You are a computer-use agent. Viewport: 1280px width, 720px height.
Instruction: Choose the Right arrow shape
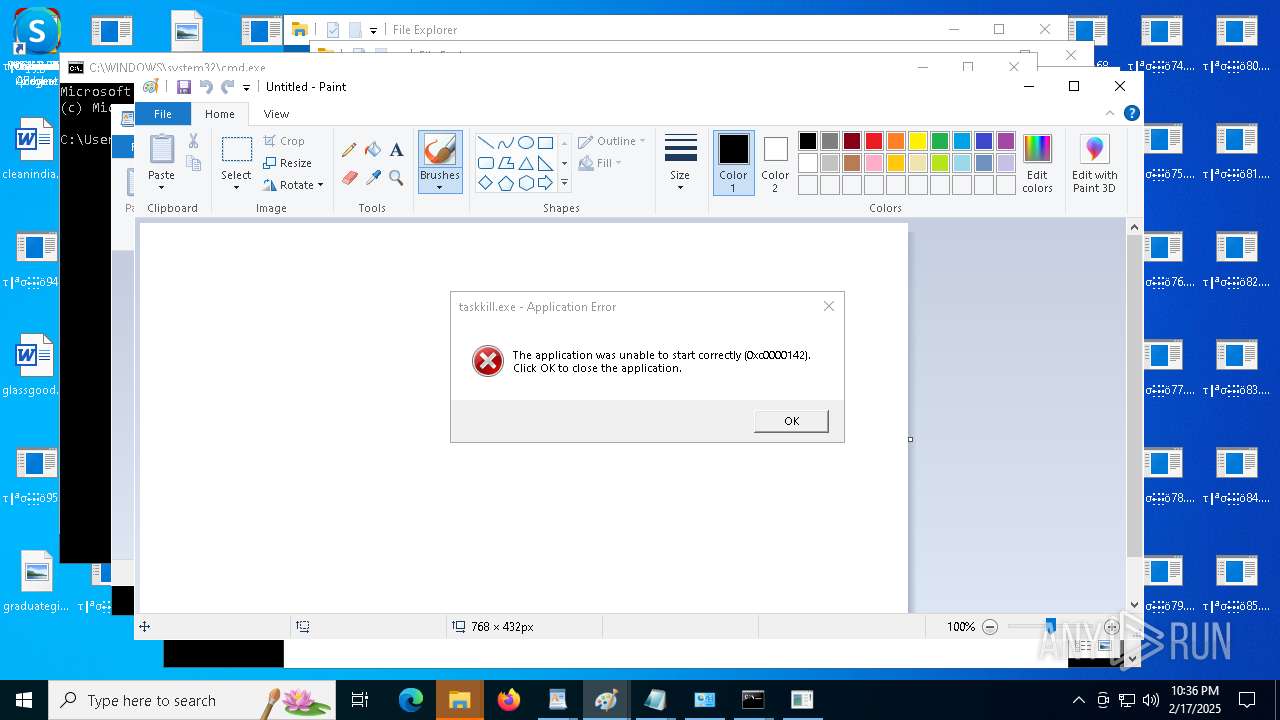(x=545, y=183)
